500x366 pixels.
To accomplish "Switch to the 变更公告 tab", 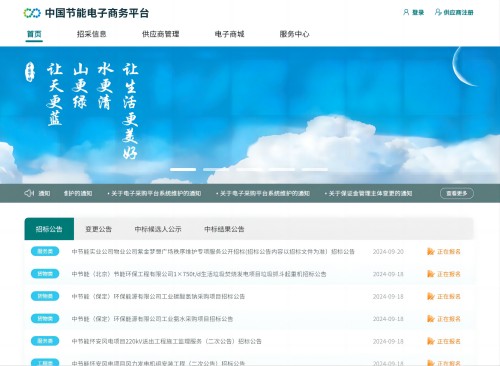I will (x=98, y=229).
